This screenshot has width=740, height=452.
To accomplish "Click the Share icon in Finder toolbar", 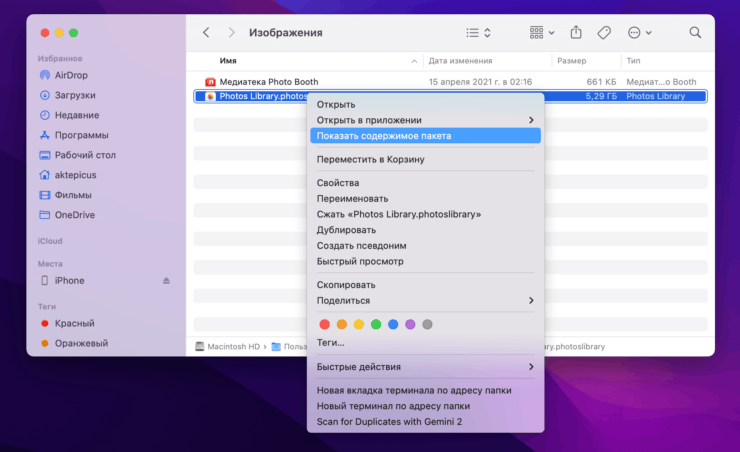I will point(576,33).
